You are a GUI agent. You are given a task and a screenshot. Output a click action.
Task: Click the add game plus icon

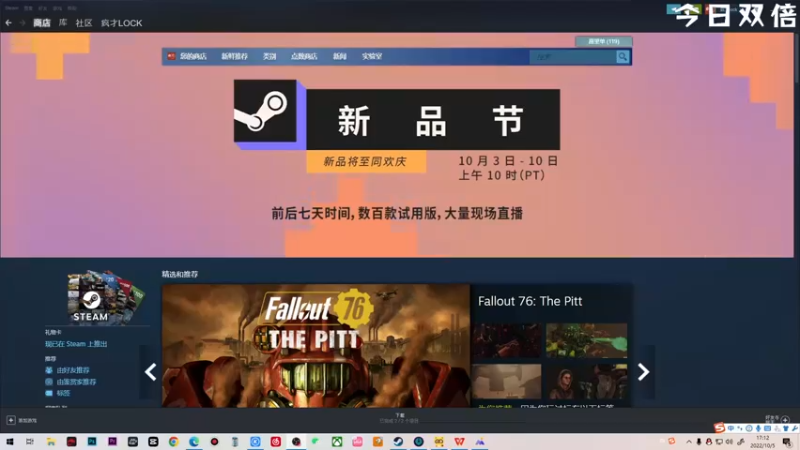[11, 420]
